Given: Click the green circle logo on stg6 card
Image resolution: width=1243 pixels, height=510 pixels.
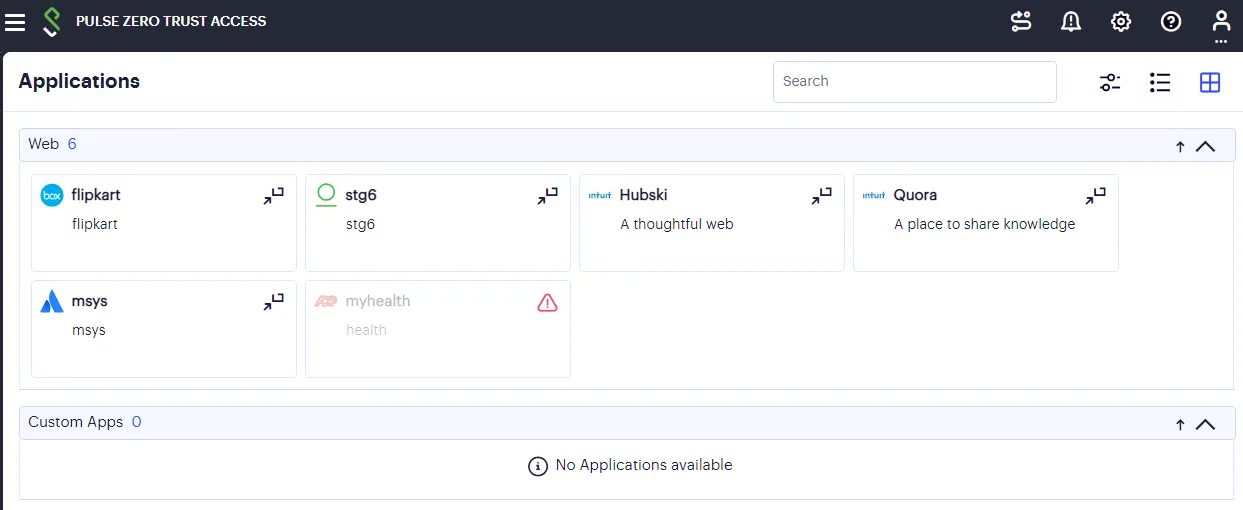Looking at the screenshot, I should click(326, 195).
